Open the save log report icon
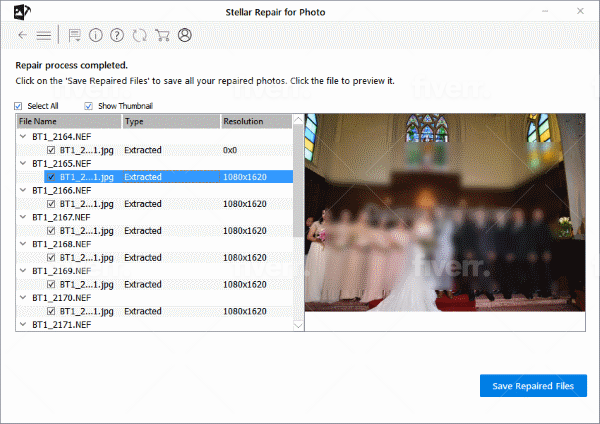The width and height of the screenshot is (600, 424). point(74,36)
